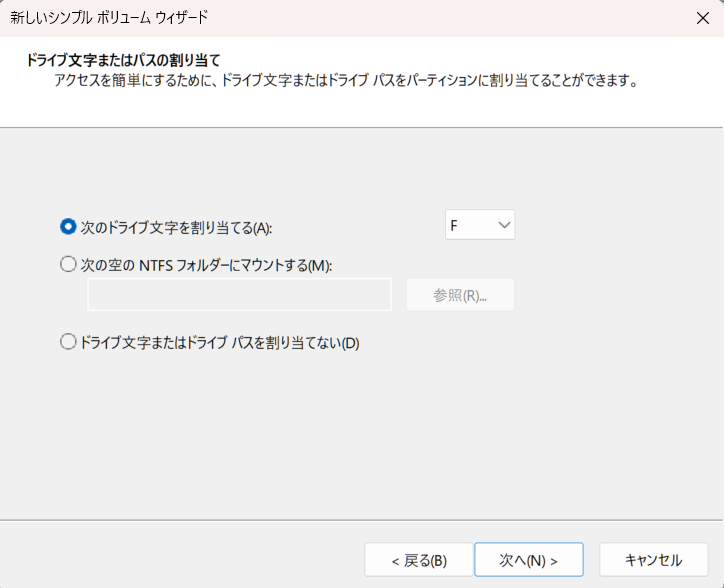Image resolution: width=724 pixels, height=588 pixels.
Task: Proceed with the 次へ(N) button
Action: [x=529, y=560]
